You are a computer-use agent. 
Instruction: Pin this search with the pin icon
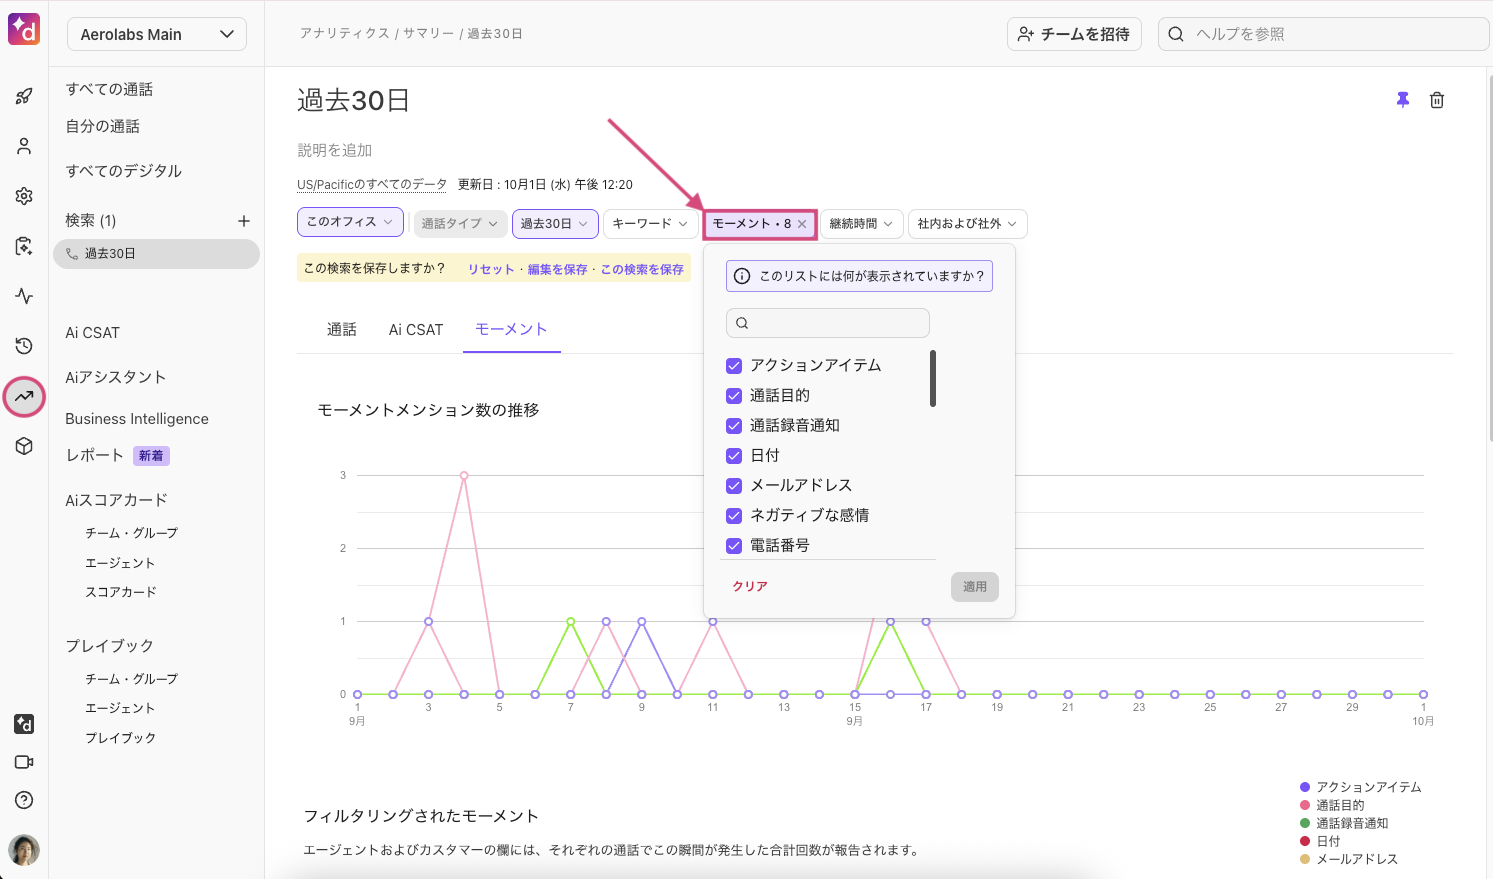click(x=1403, y=100)
